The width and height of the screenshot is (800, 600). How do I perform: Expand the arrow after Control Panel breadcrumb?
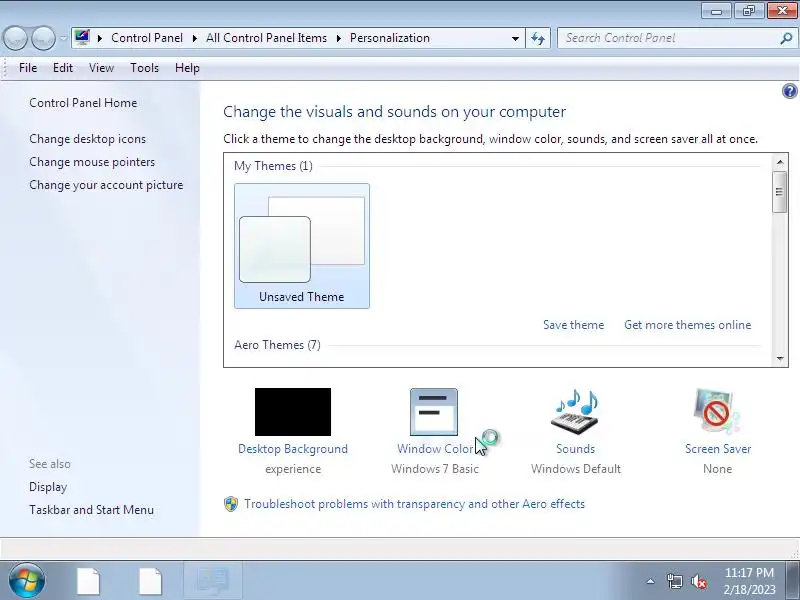click(x=194, y=38)
